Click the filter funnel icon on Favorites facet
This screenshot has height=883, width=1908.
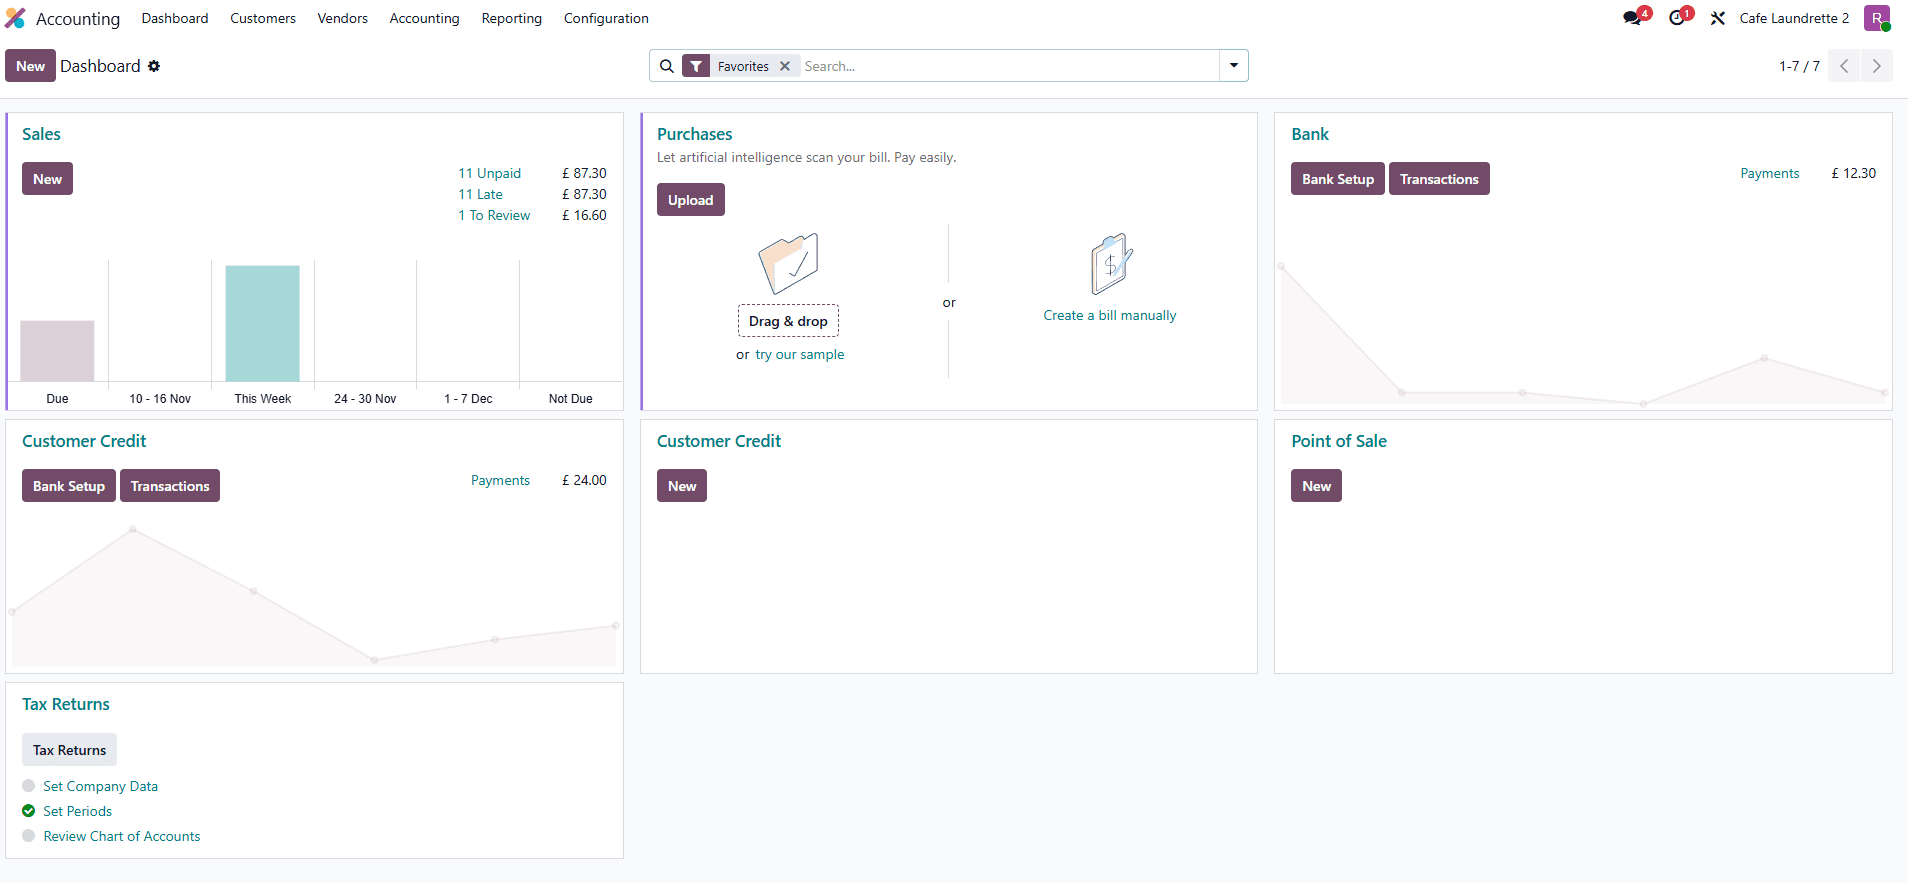[697, 66]
